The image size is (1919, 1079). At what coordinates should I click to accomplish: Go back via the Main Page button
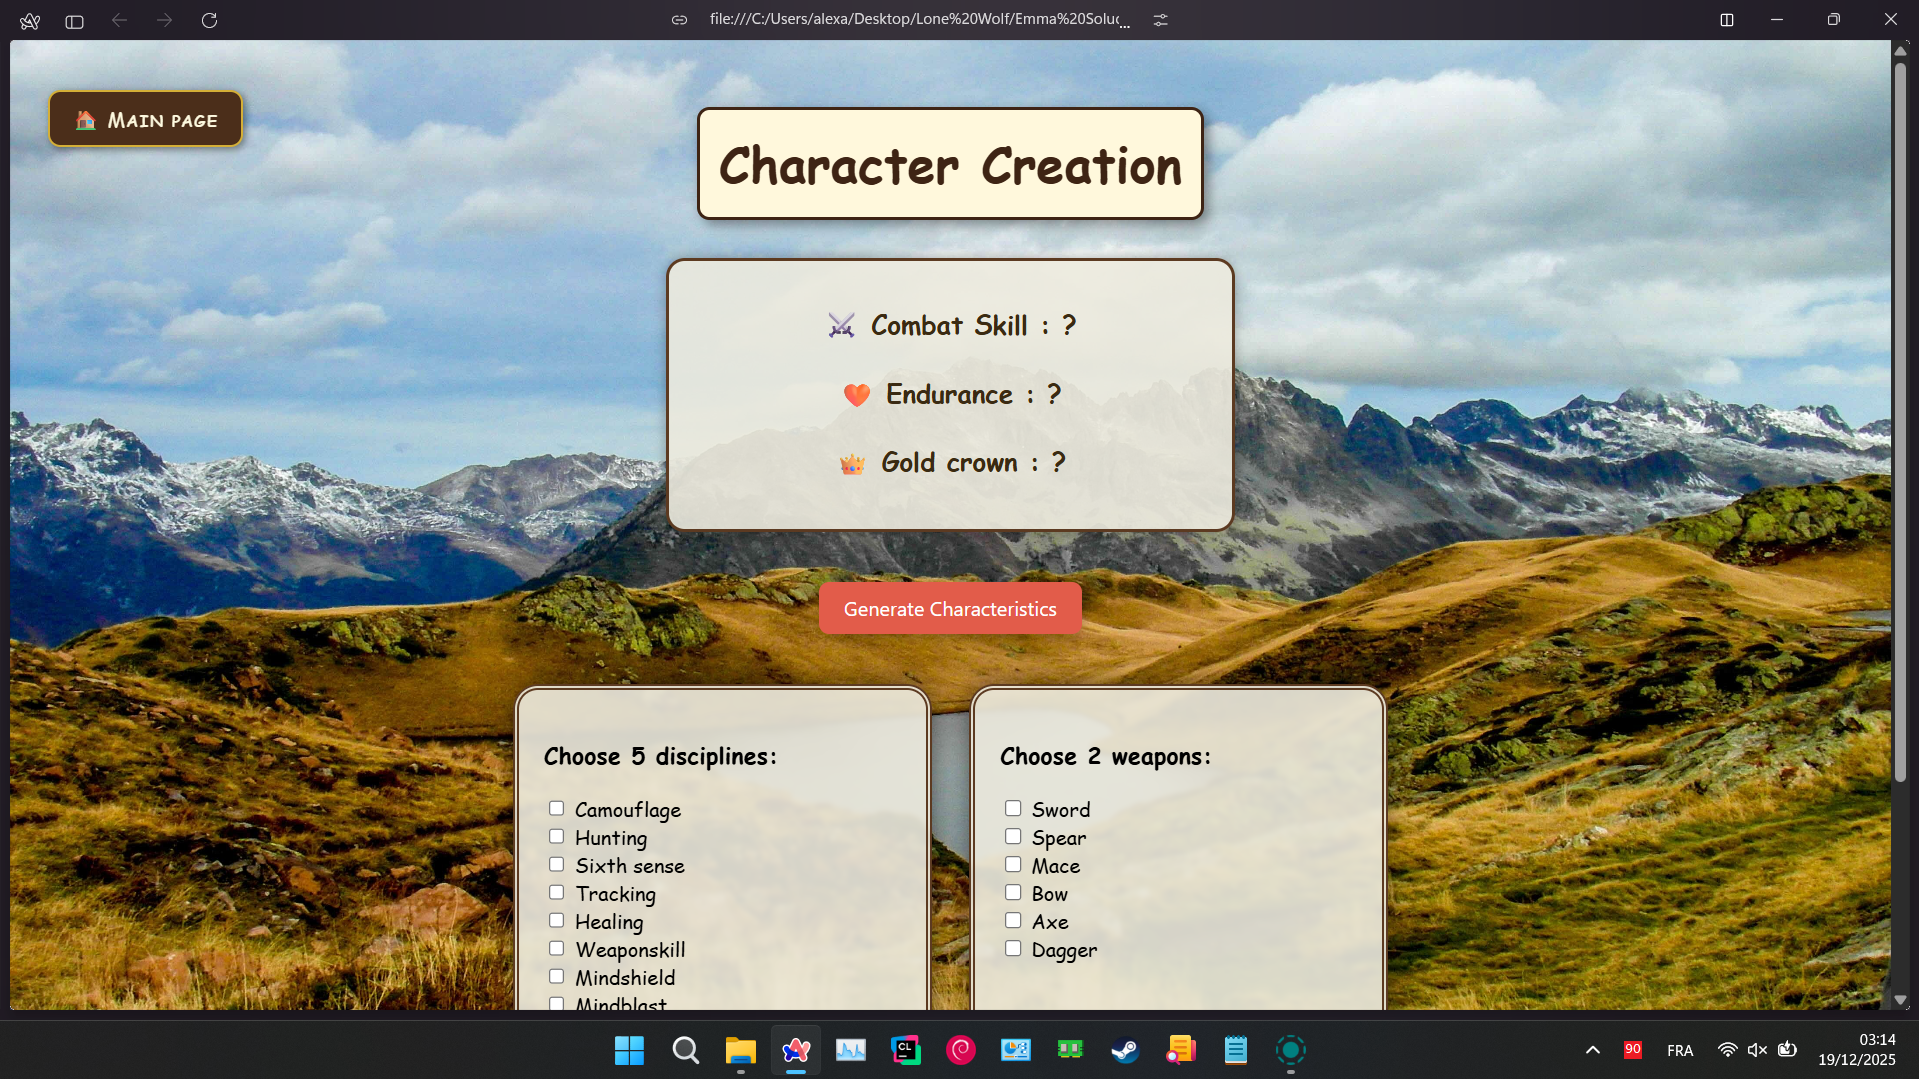tap(146, 120)
